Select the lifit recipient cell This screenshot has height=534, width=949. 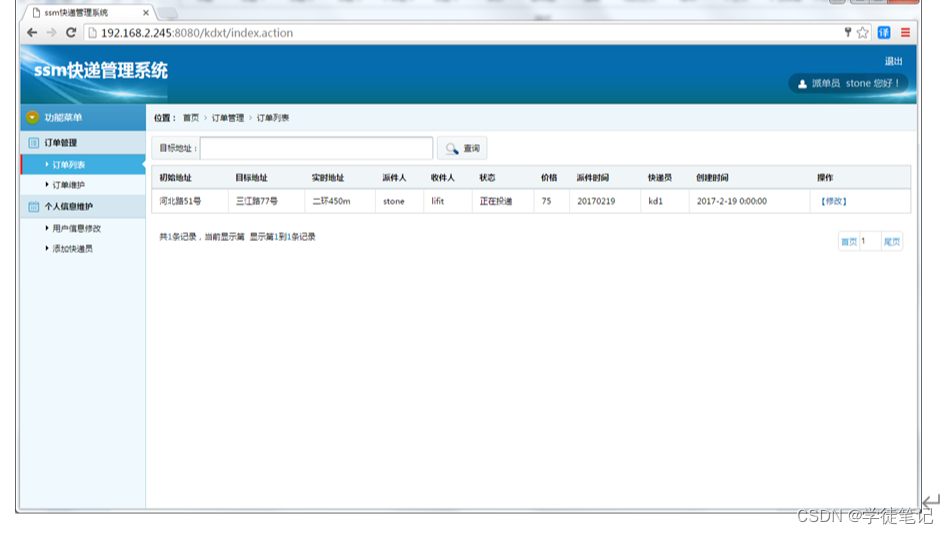pos(448,201)
